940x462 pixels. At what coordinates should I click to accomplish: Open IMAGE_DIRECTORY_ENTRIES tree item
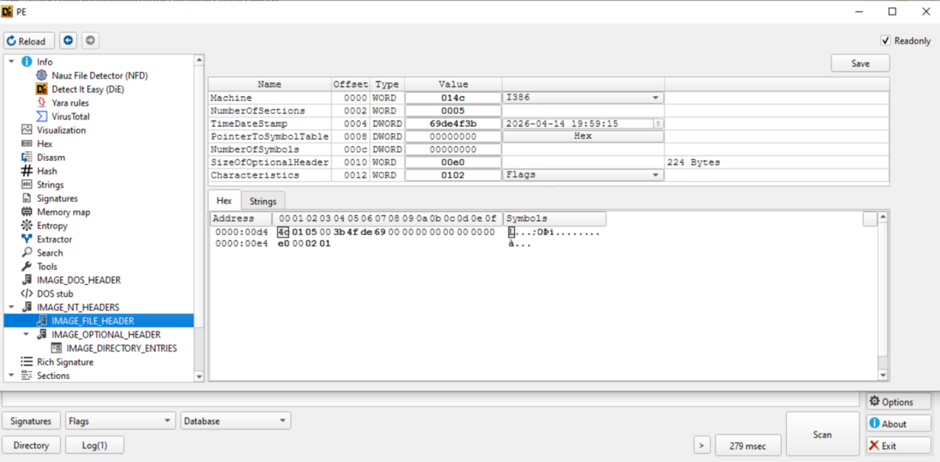(x=122, y=348)
